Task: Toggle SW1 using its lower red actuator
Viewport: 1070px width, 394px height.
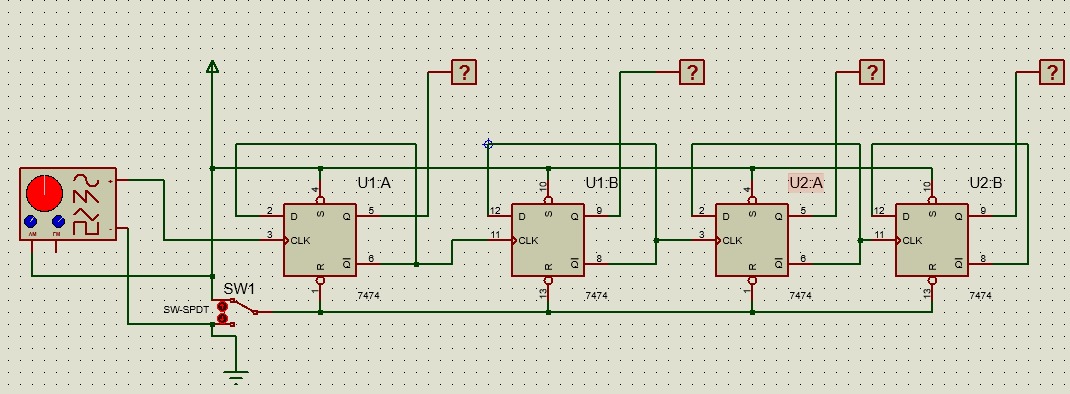Action: click(222, 318)
